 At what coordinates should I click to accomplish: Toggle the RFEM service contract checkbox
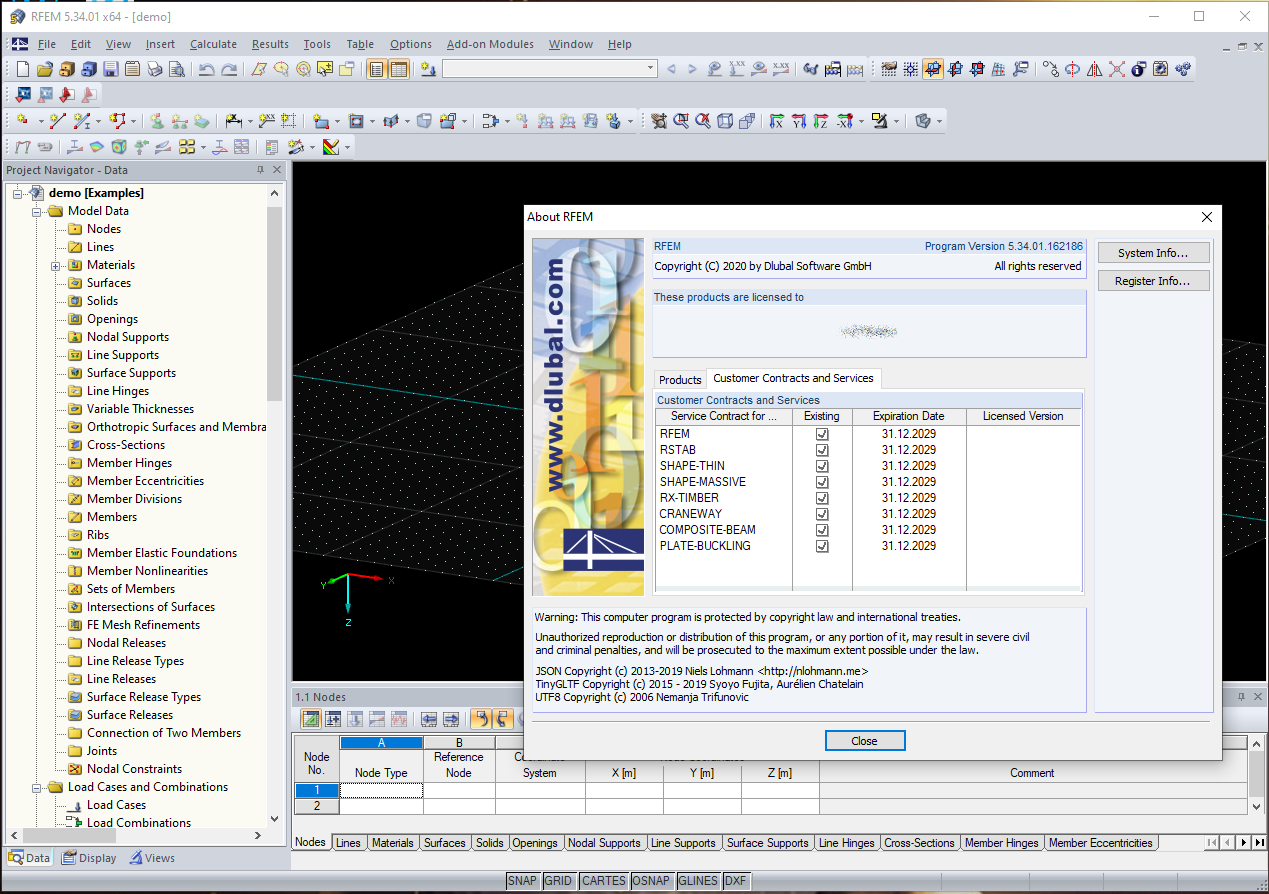822,434
